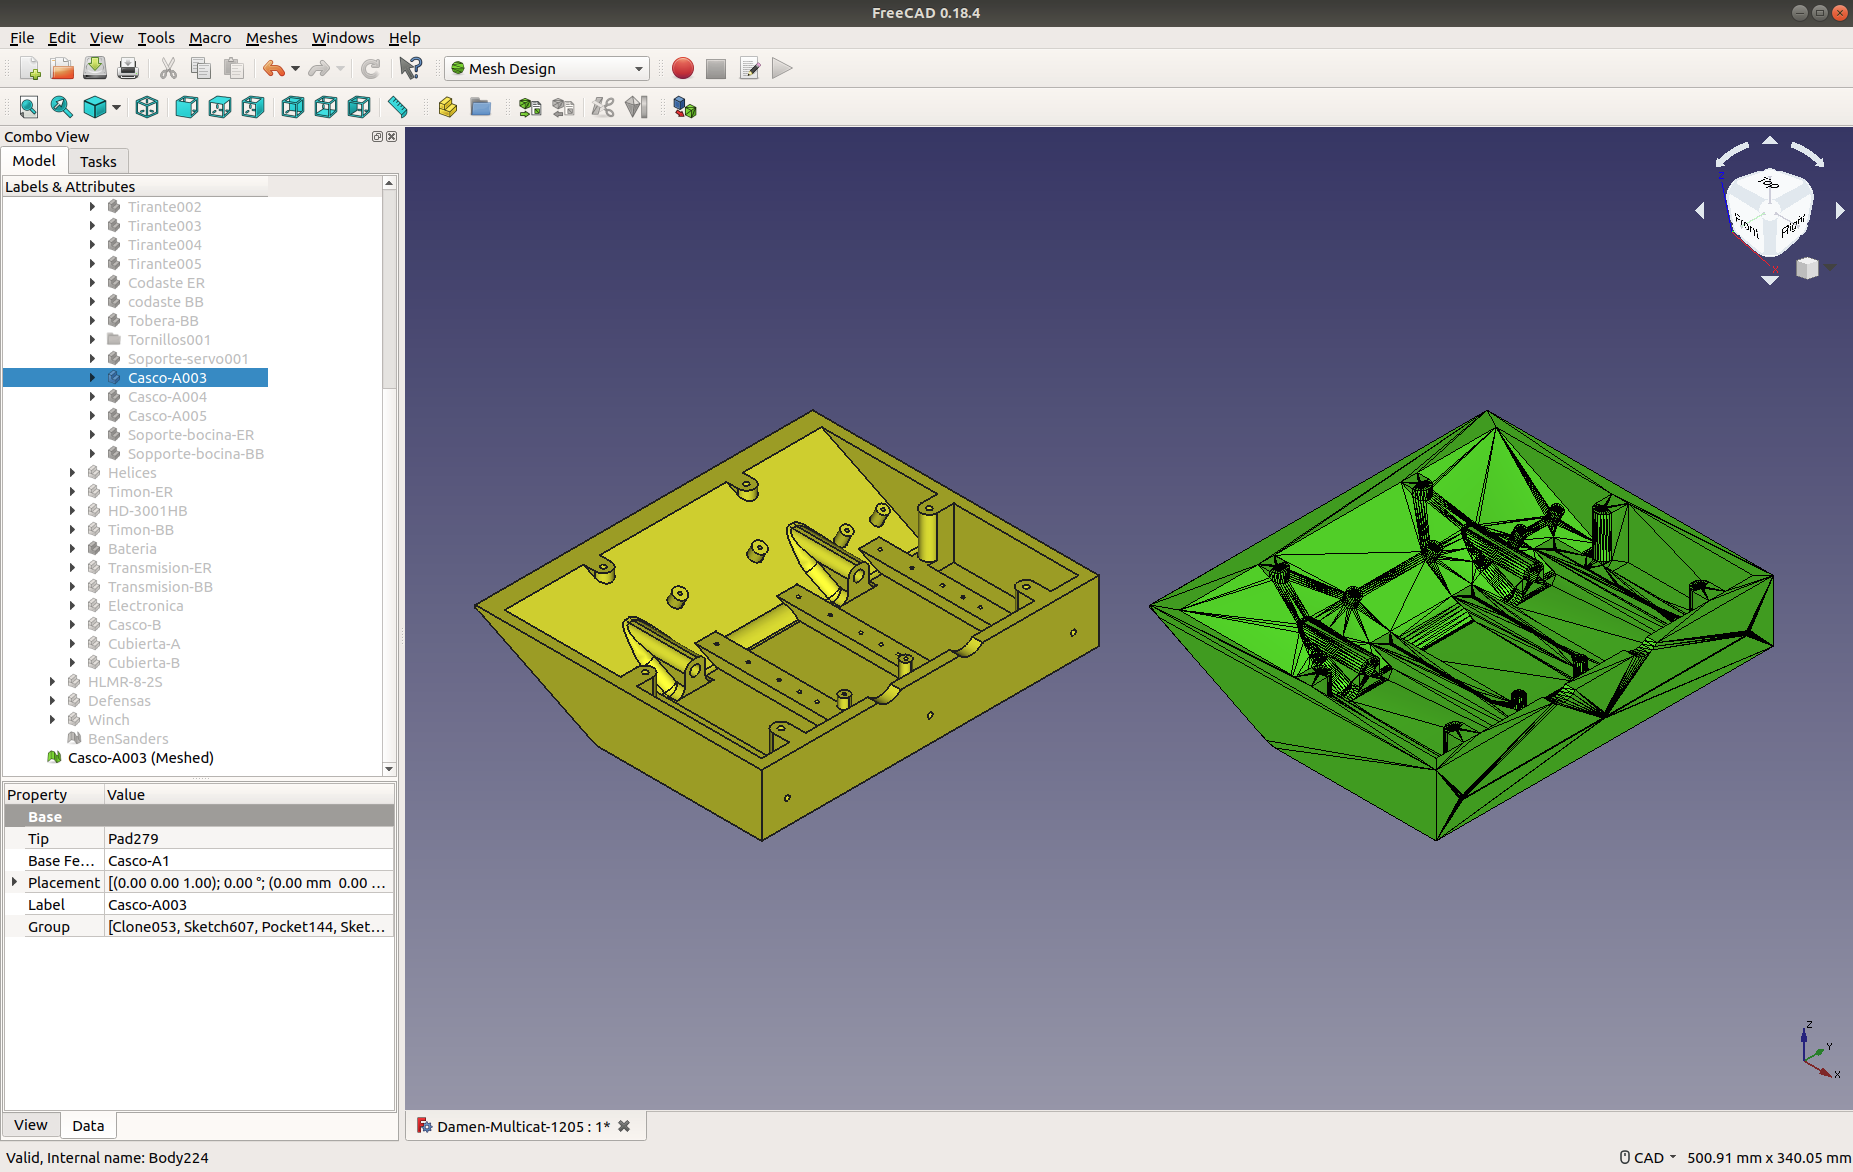Image resolution: width=1853 pixels, height=1172 pixels.
Task: Activate the What's This help pointer
Action: pos(410,68)
